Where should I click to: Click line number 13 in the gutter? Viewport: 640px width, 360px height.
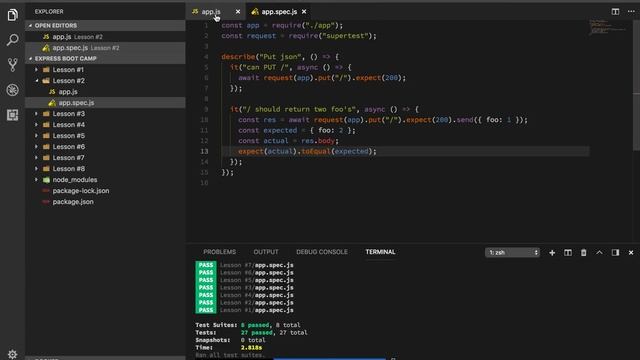204,151
